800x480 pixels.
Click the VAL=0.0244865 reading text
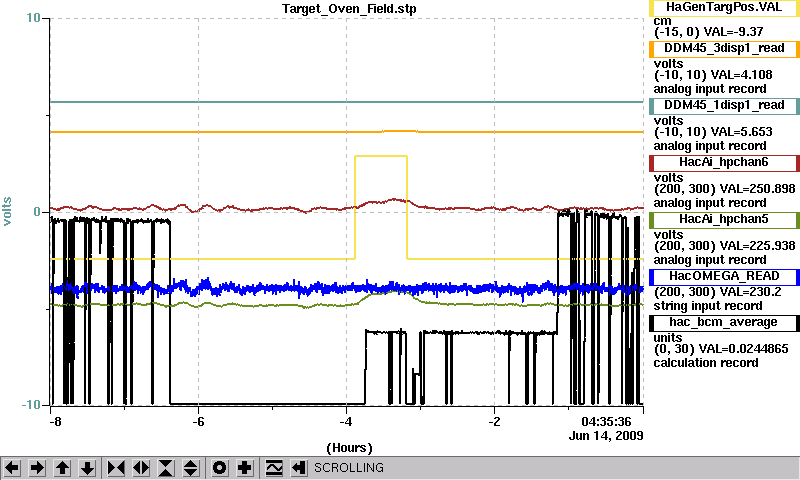pos(743,349)
